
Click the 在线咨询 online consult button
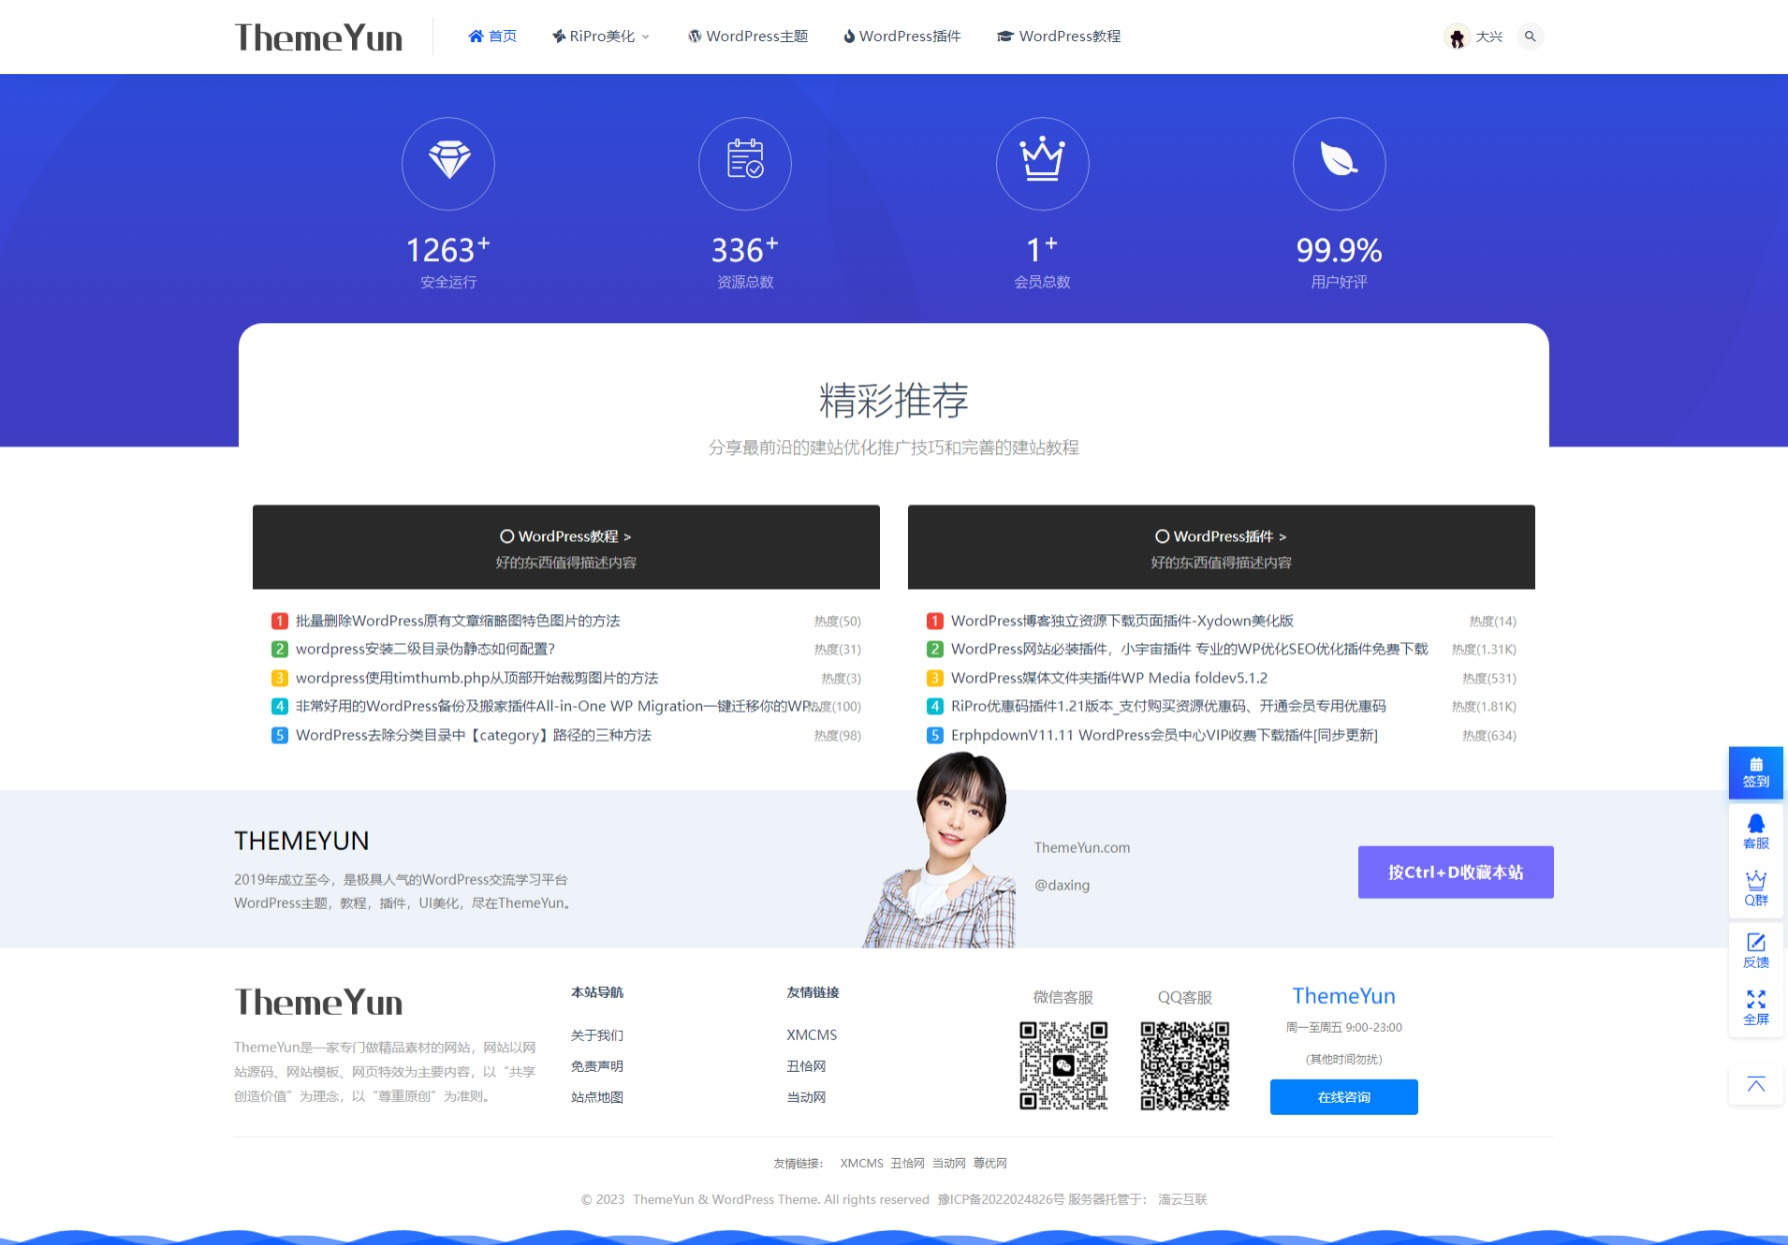tap(1343, 1097)
